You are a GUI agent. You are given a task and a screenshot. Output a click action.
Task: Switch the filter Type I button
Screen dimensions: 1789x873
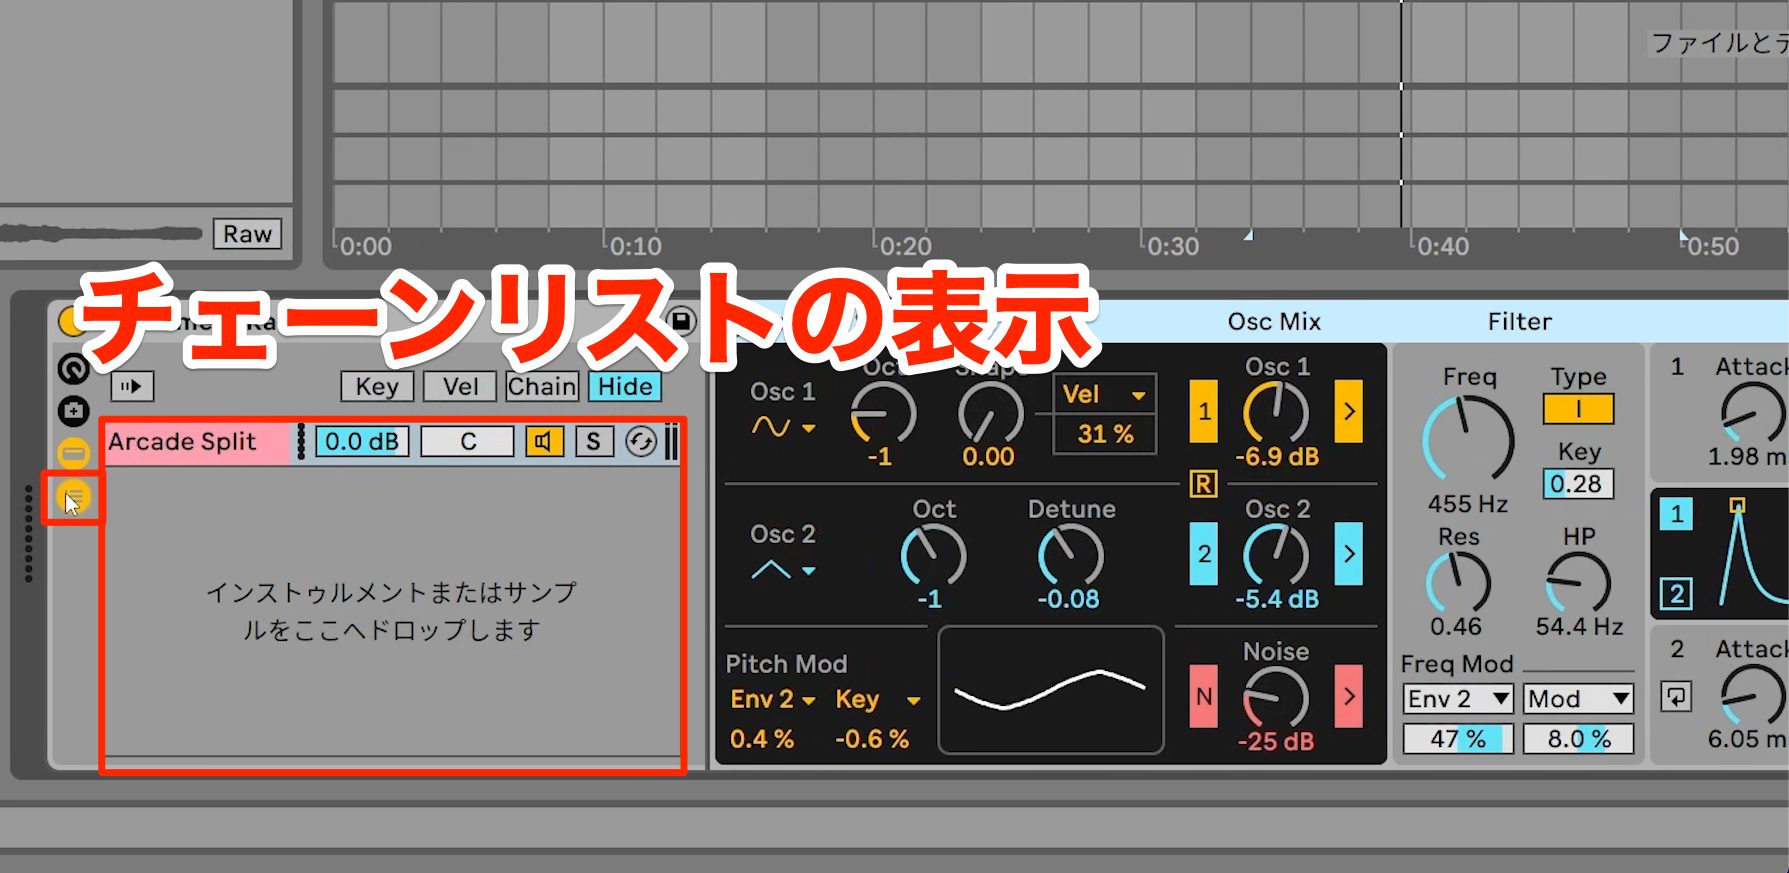click(1578, 409)
